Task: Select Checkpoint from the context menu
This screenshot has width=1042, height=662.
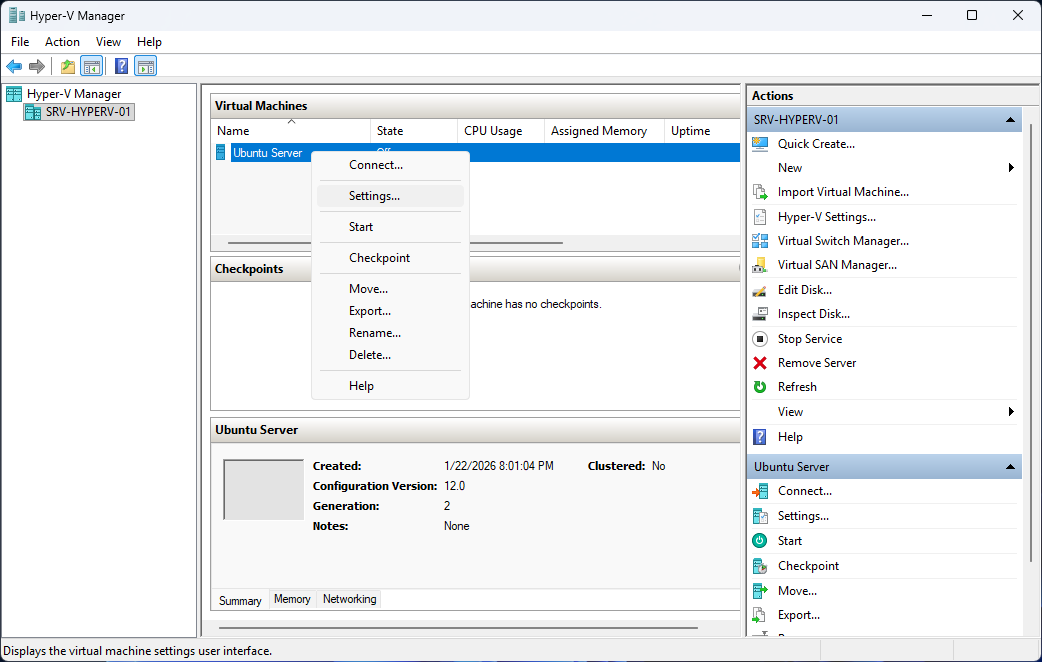Action: click(x=379, y=258)
